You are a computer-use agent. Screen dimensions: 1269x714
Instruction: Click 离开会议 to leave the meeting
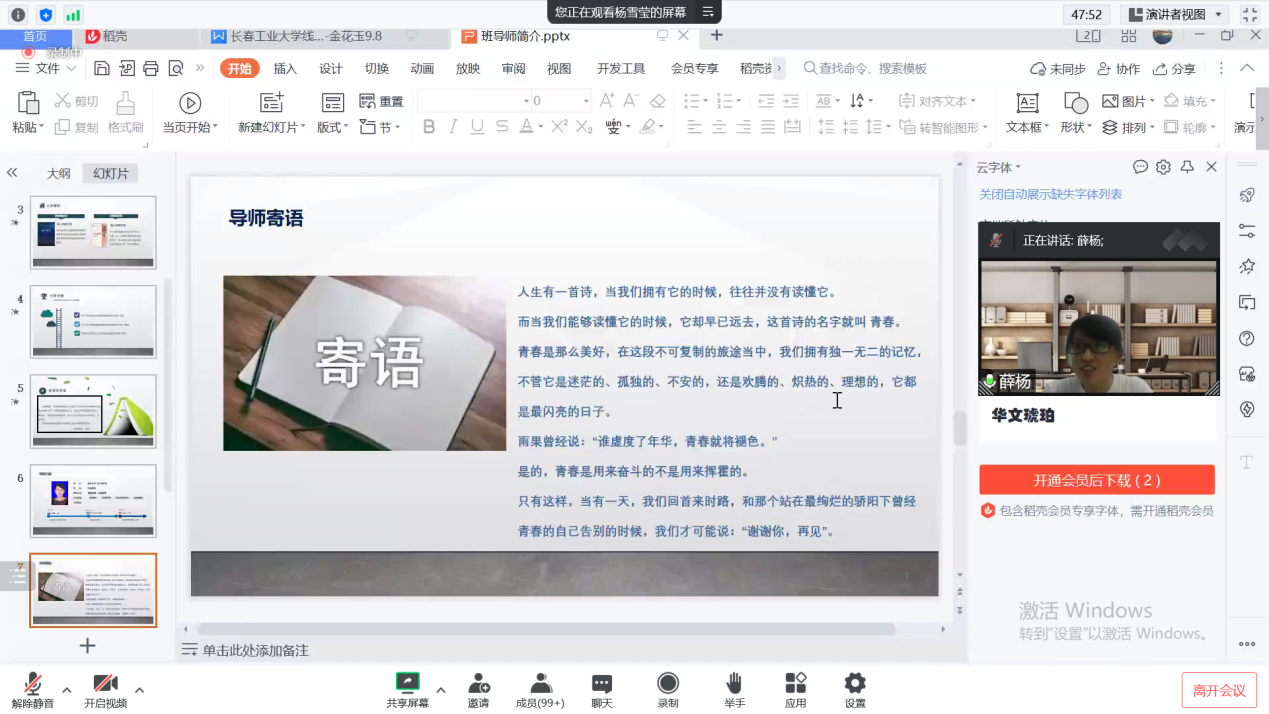1218,690
